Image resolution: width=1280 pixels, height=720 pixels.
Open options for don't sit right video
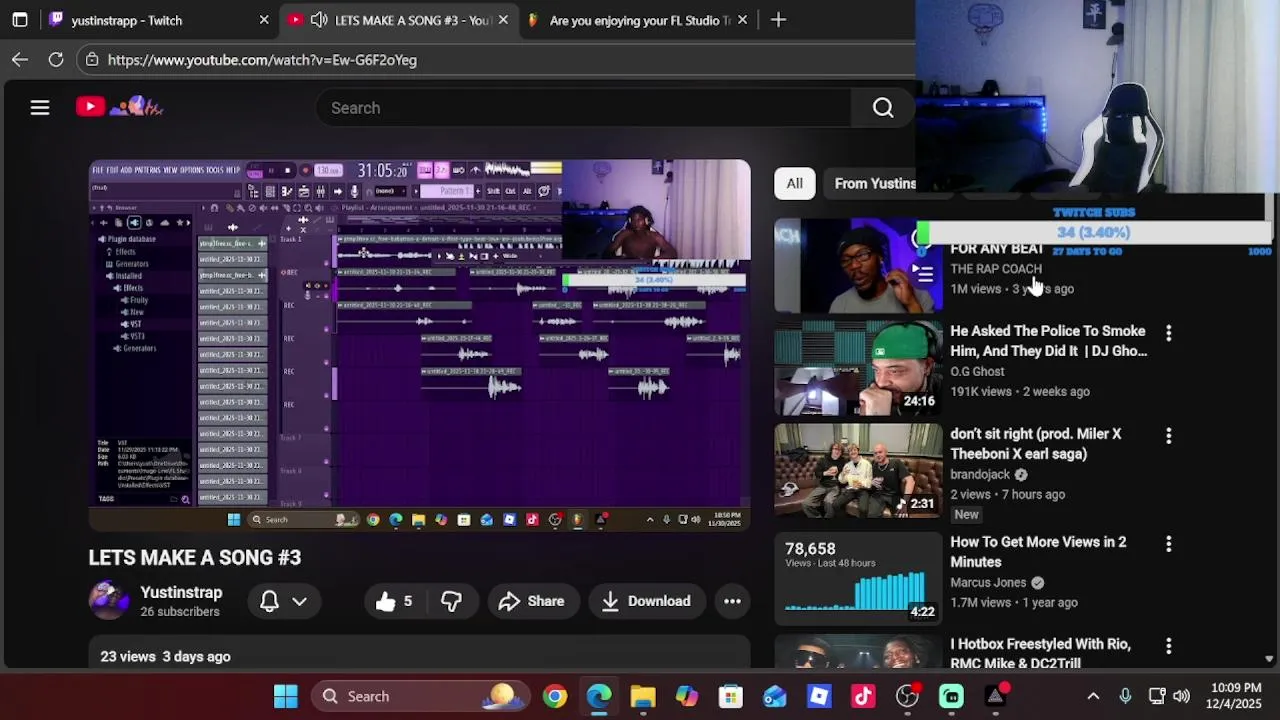point(1168,435)
